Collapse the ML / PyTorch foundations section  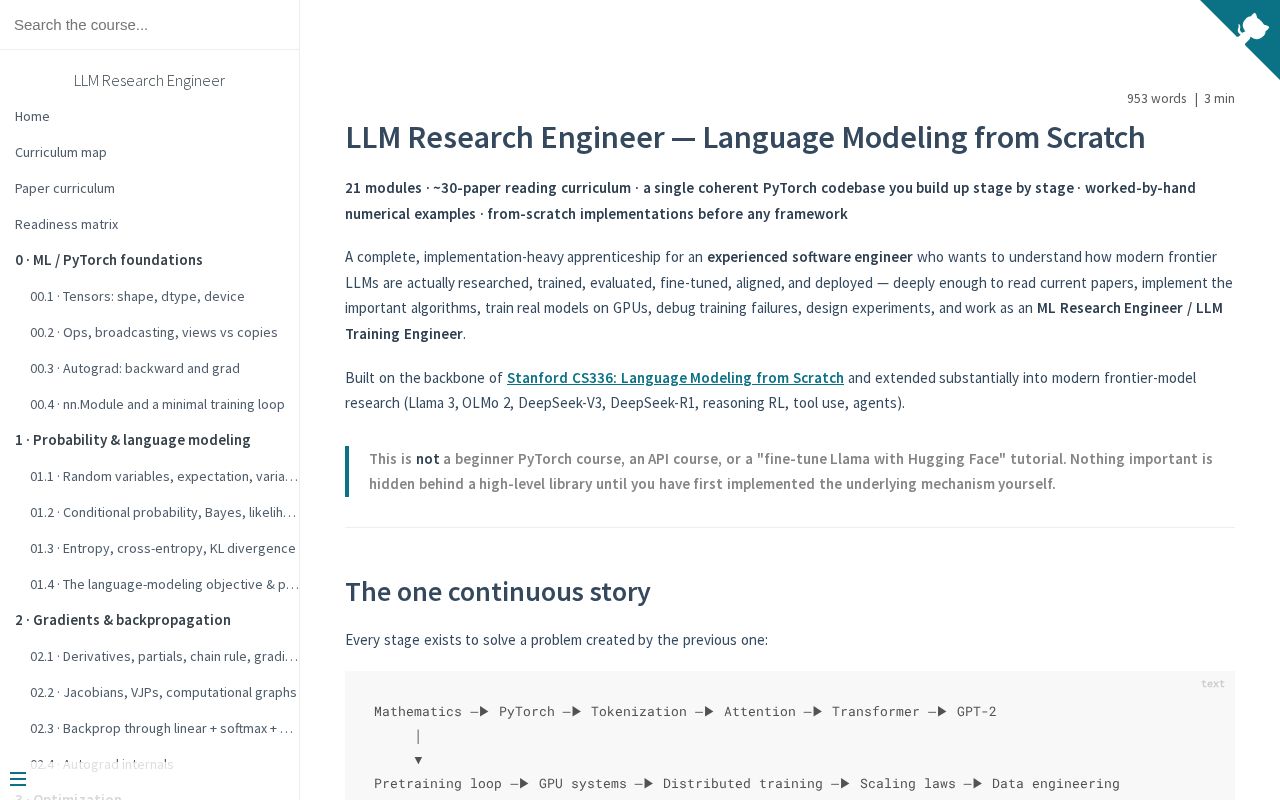pos(109,260)
